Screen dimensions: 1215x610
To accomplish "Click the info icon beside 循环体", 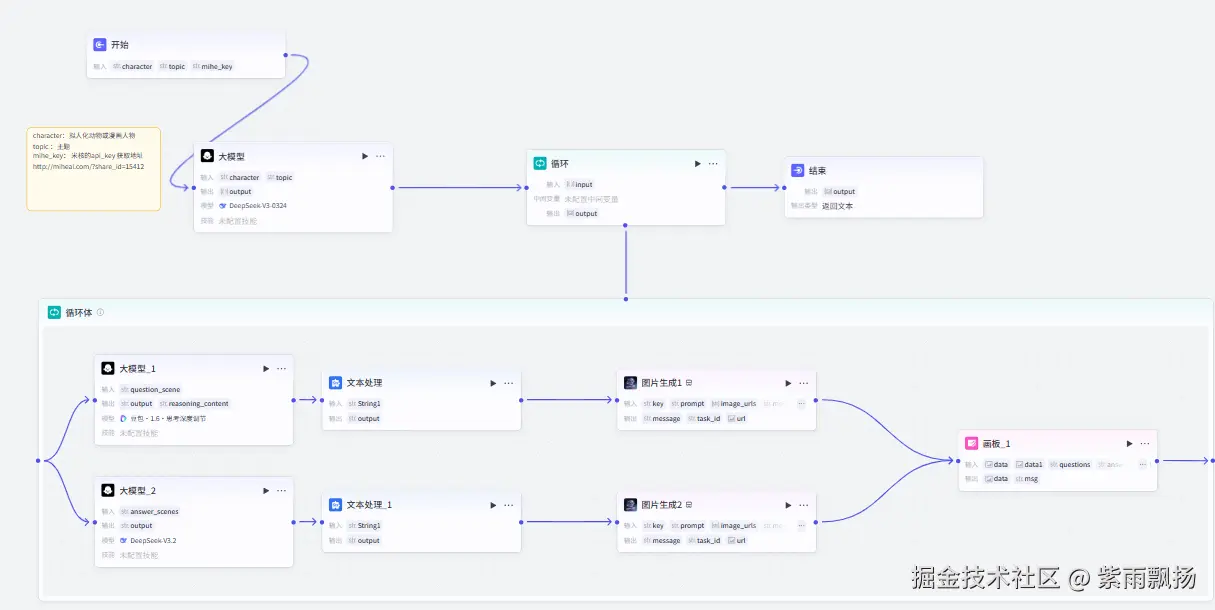I will 100,312.
